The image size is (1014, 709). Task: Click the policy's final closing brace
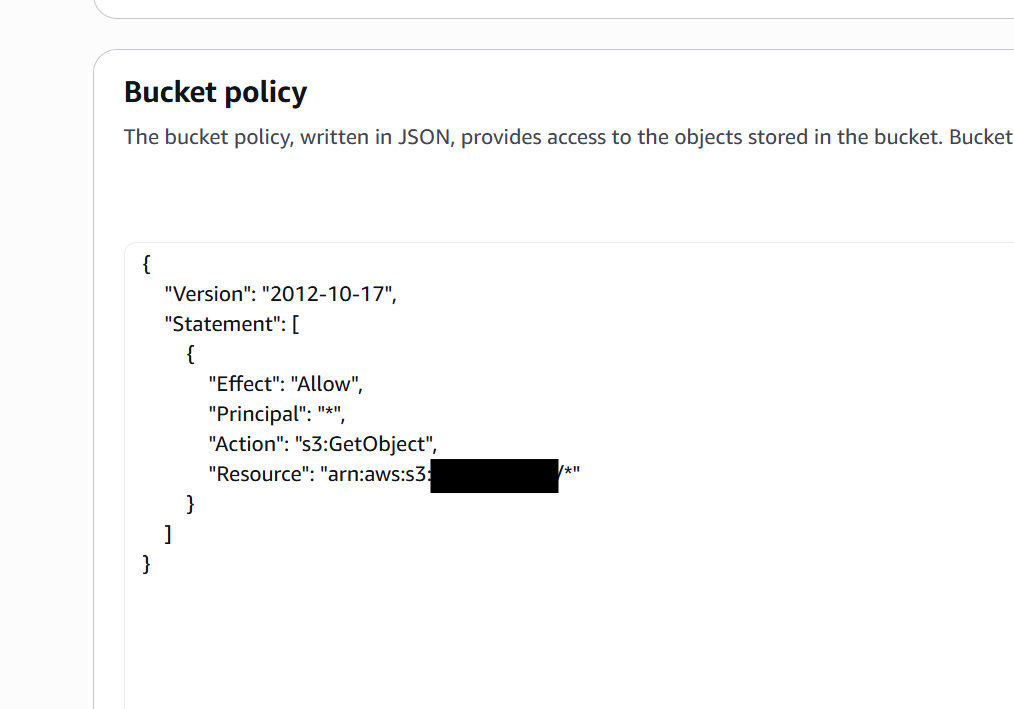(x=147, y=564)
